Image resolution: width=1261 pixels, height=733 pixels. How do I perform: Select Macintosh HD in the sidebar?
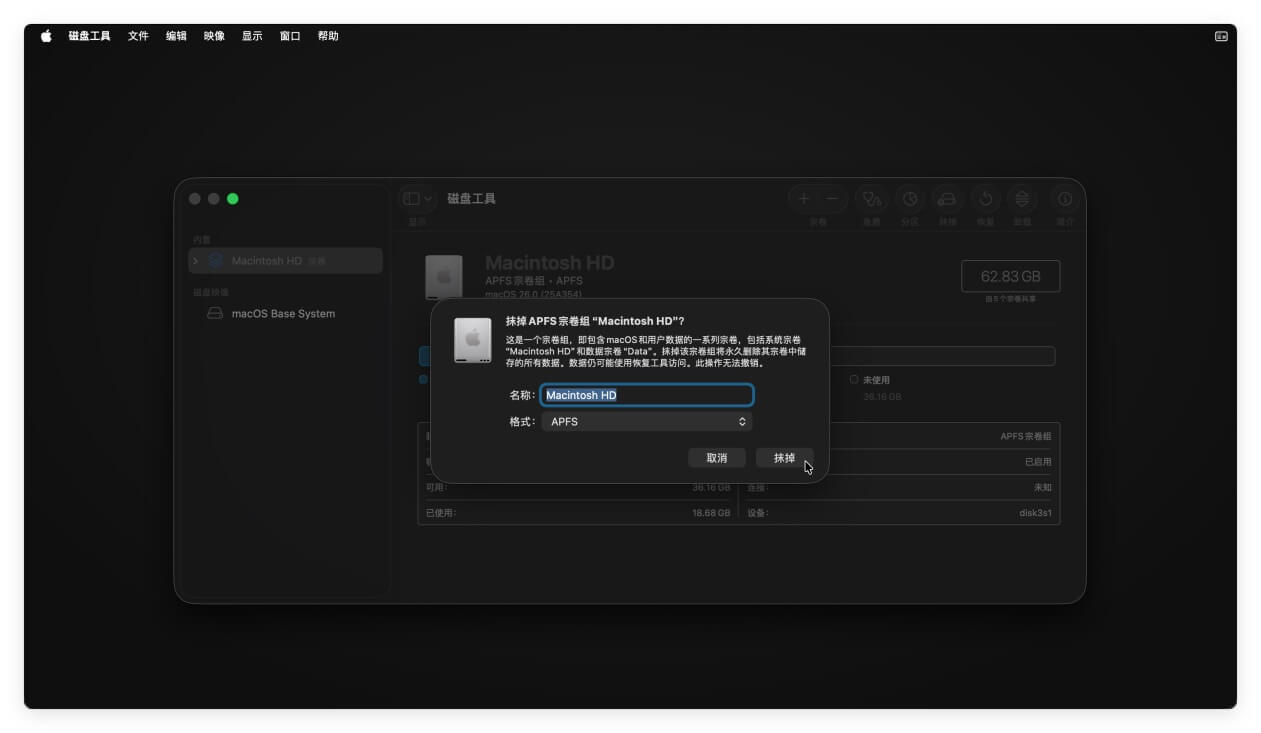(x=266, y=261)
